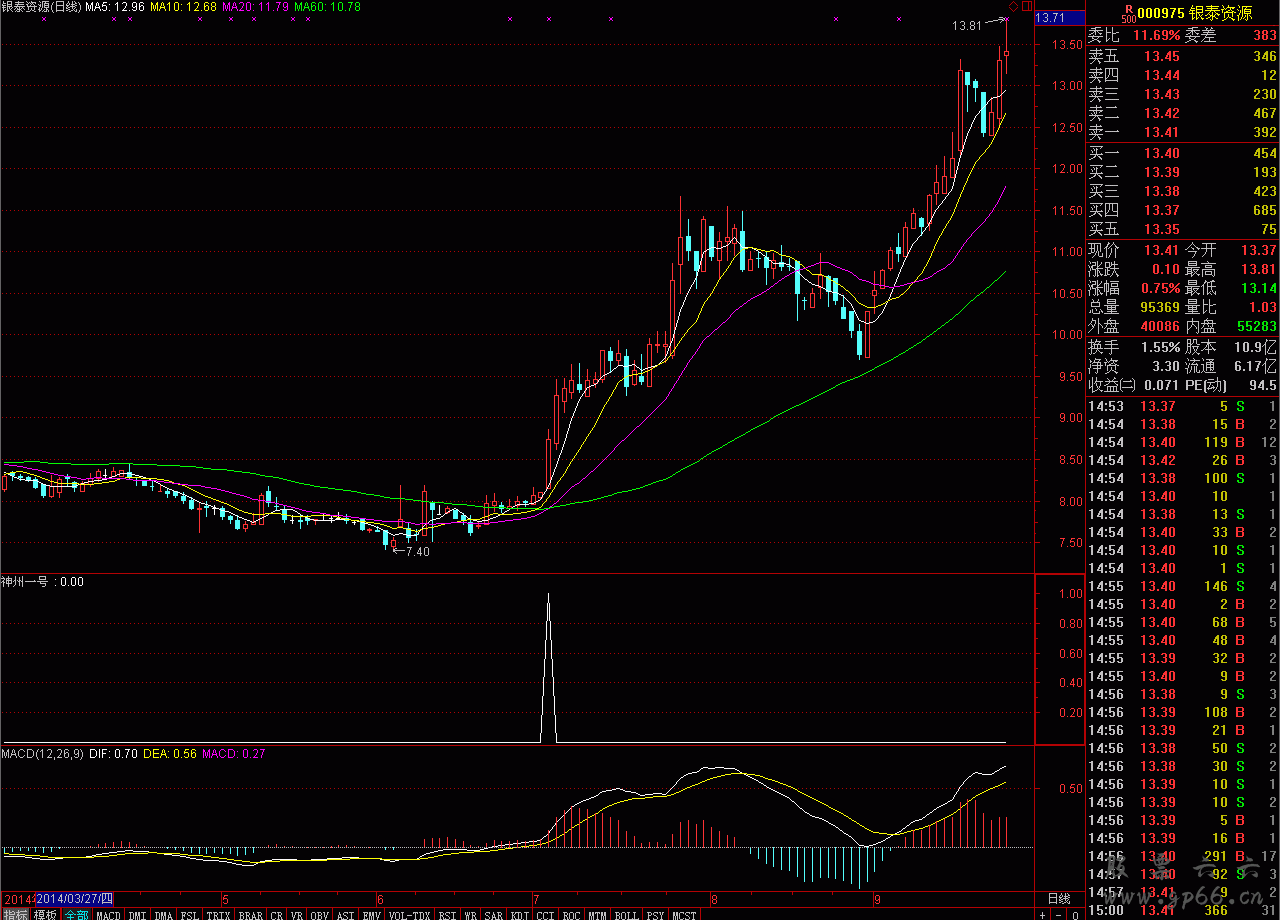Select the MACD indicator tab
Viewport: 1280px width, 920px height.
click(108, 914)
